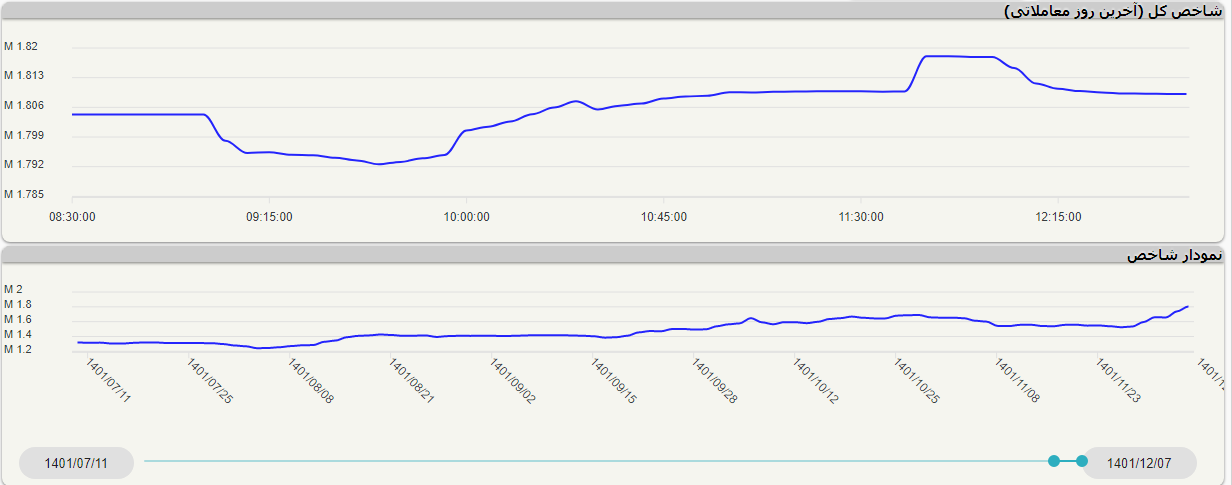This screenshot has width=1232, height=485.
Task: Click the 1401/09/15 date label on the lower chart
Action: [x=613, y=383]
